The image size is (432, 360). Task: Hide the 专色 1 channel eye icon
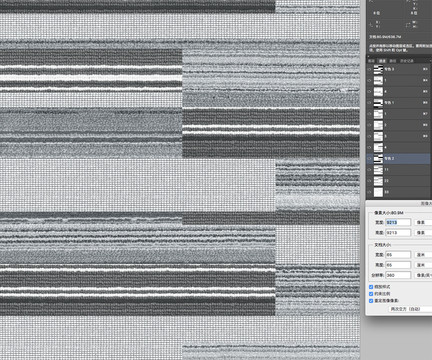(369, 103)
